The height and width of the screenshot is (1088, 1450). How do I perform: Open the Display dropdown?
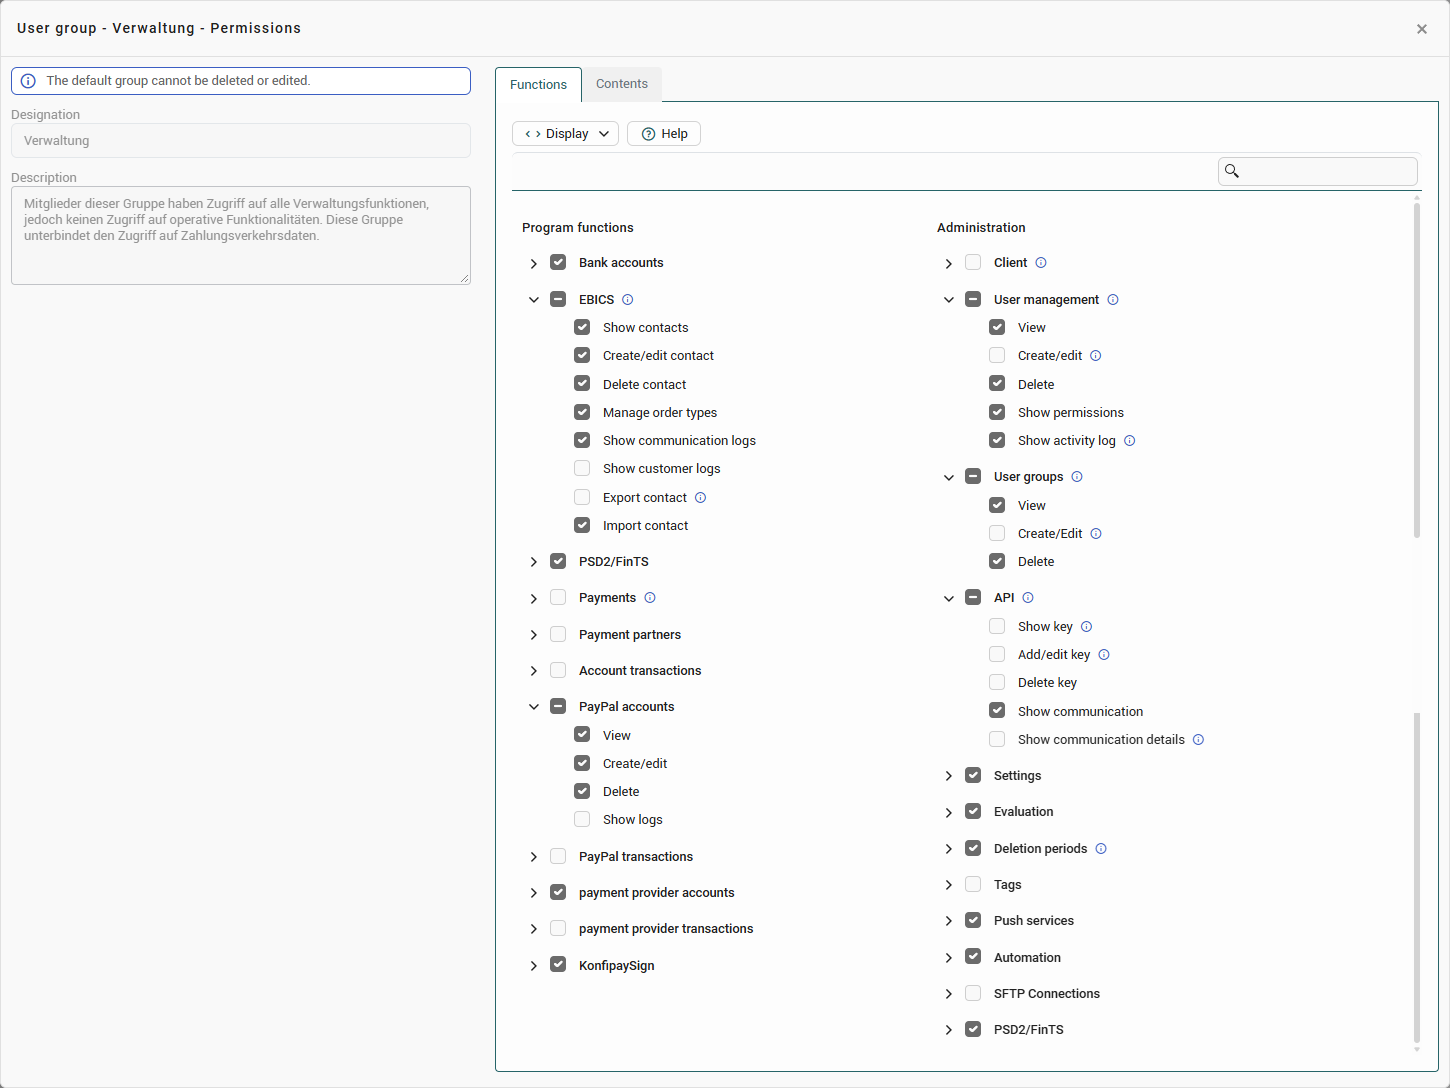[566, 134]
